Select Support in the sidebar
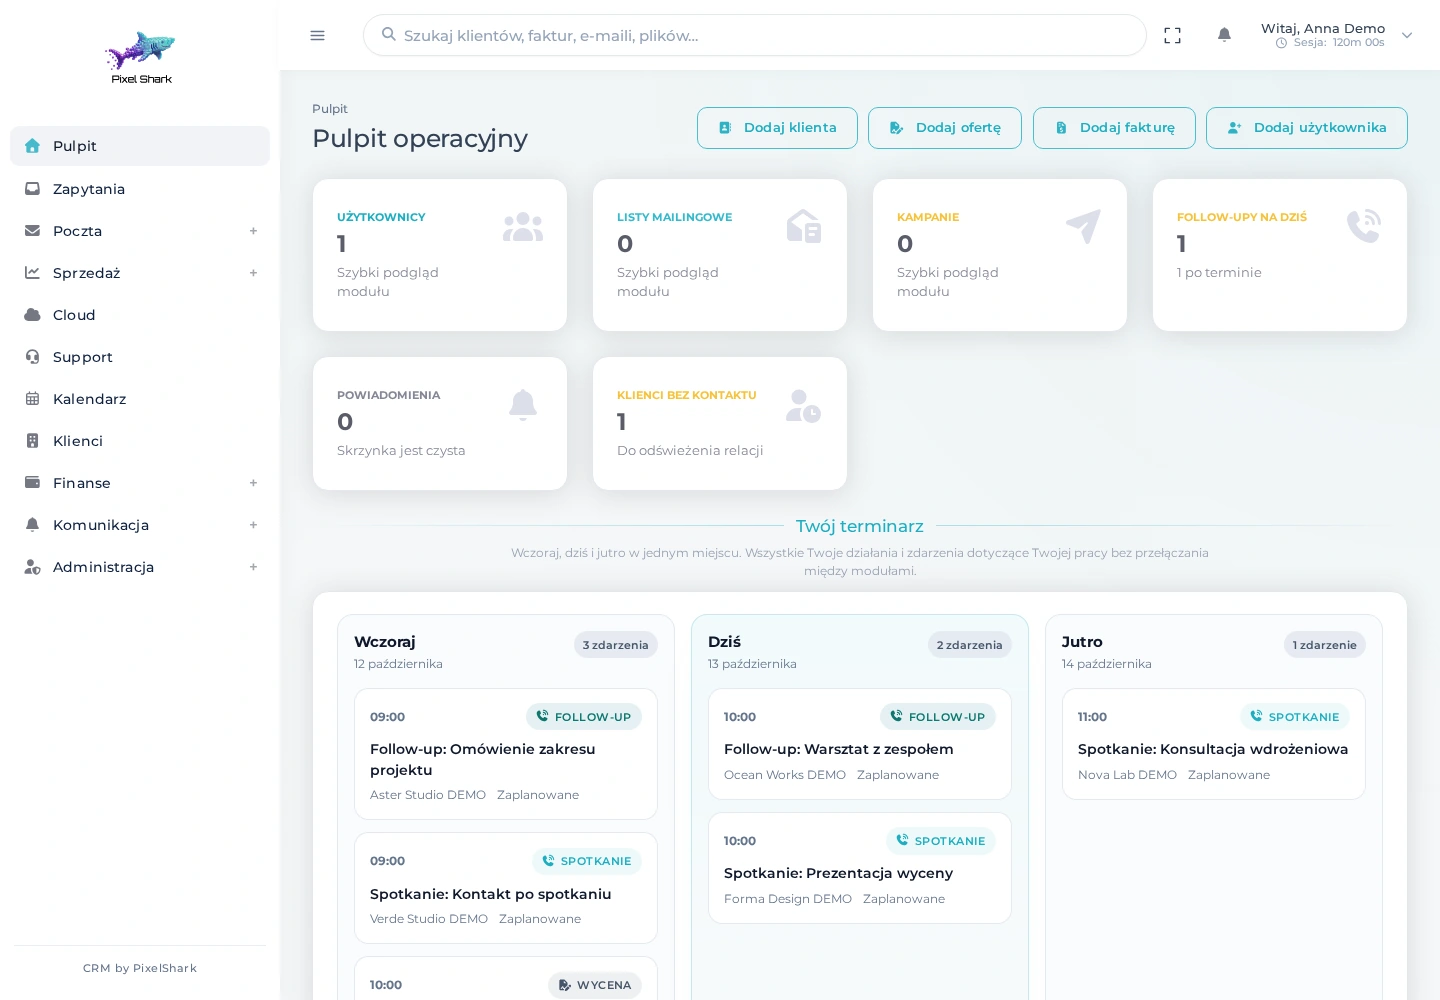This screenshot has width=1440, height=1000. 140,357
